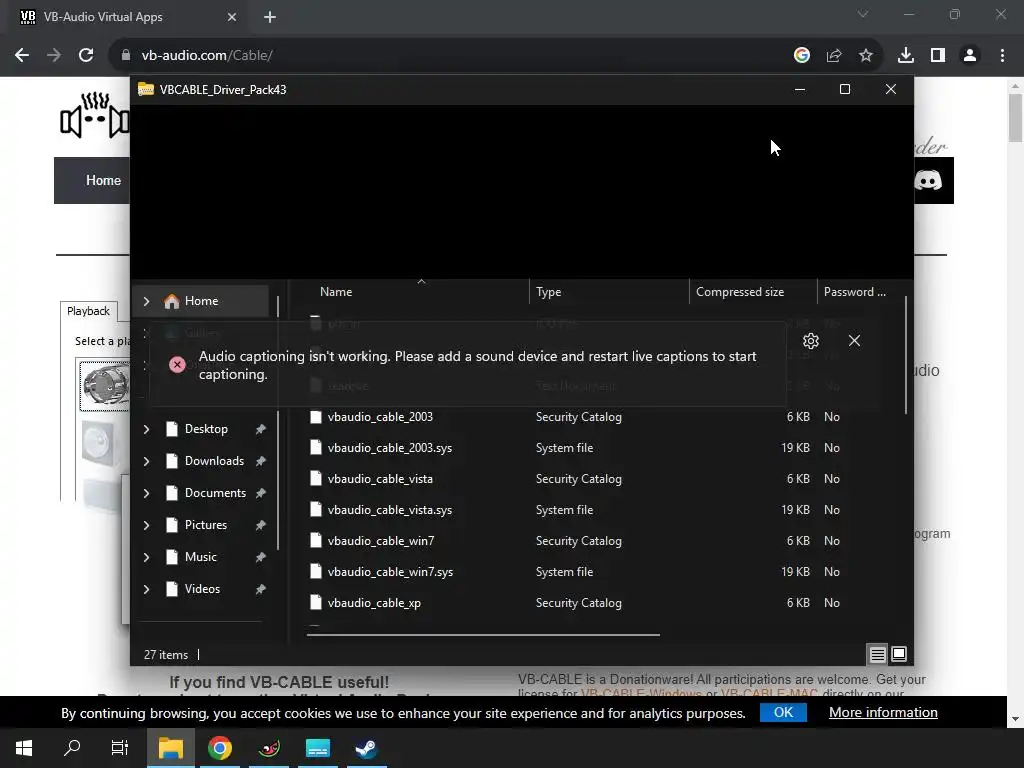Screen dimensions: 1024x768
Task: Select Home in navigation pane
Action: pos(201,301)
